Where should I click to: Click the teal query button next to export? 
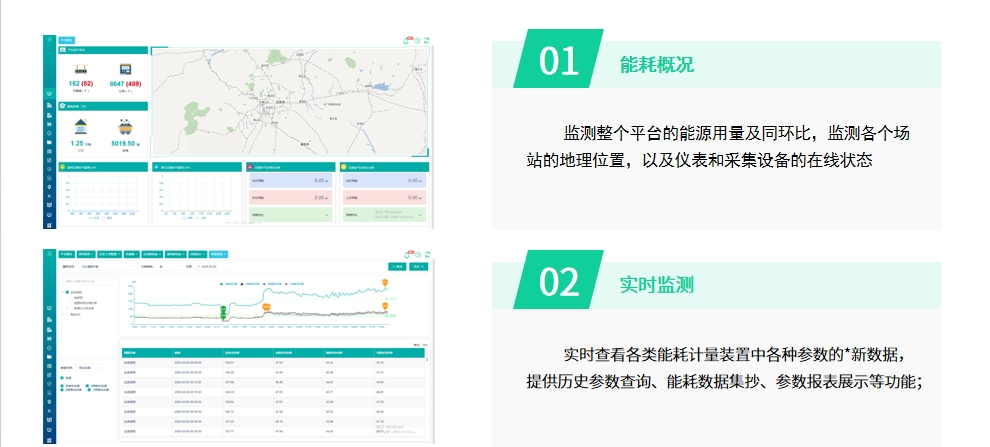coord(396,267)
